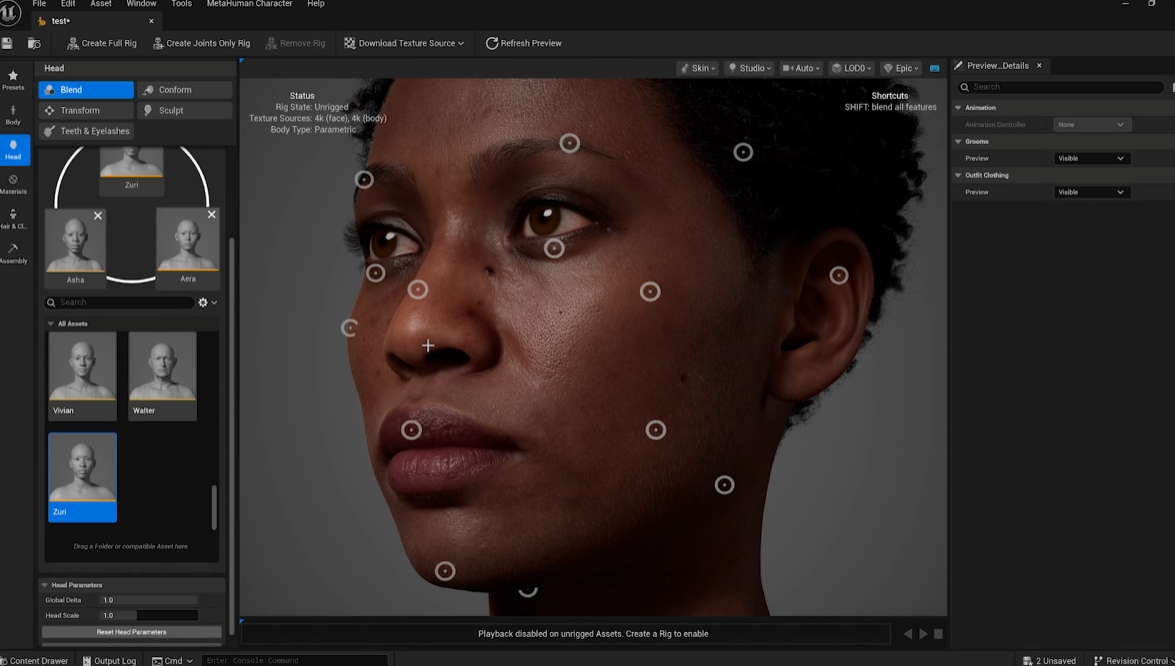Collapse the Animation section
Viewport: 1175px width, 666px height.
point(958,108)
